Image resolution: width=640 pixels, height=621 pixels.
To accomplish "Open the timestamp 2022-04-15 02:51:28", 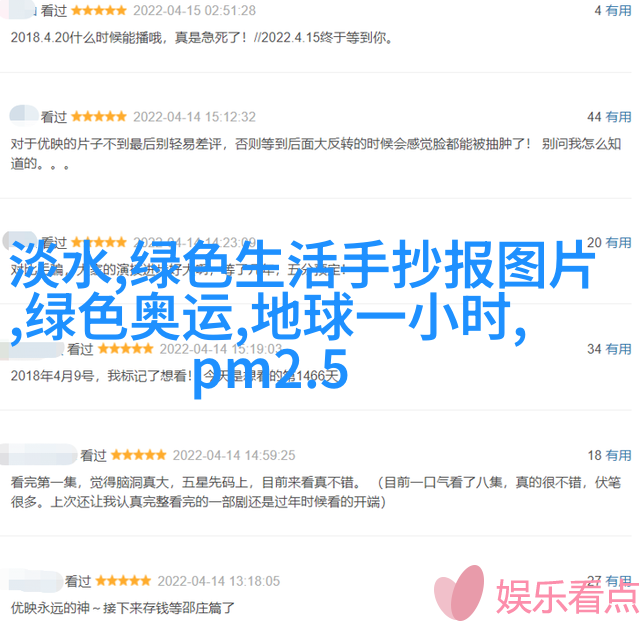I will click(x=194, y=11).
